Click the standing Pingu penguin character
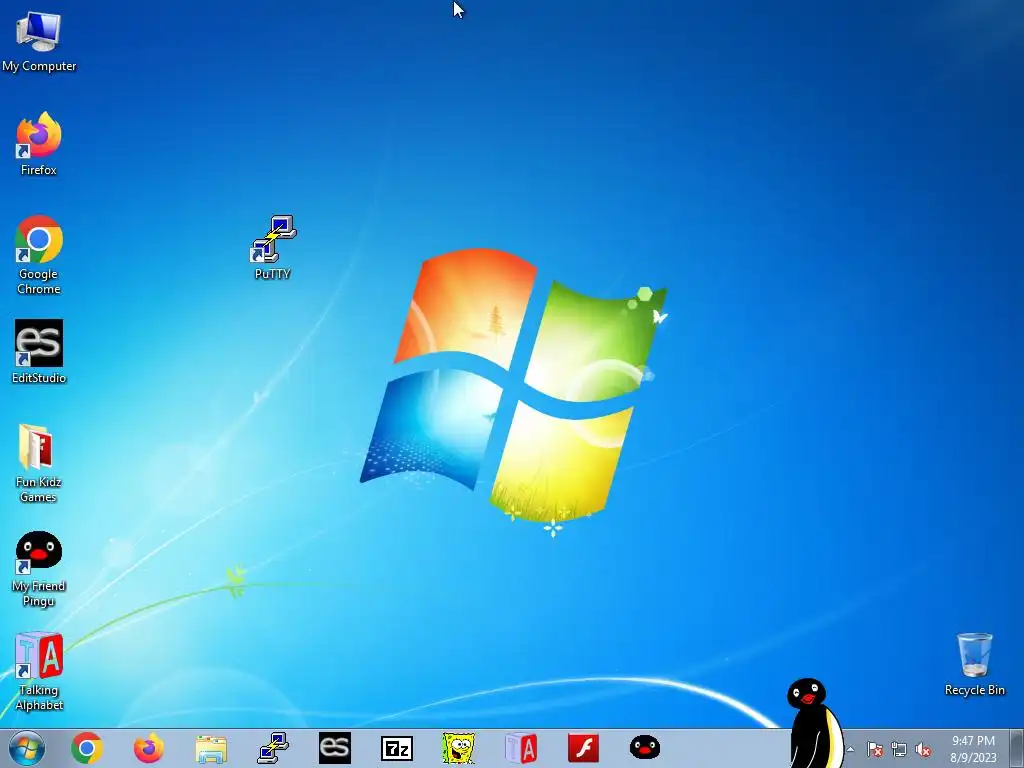 [814, 723]
